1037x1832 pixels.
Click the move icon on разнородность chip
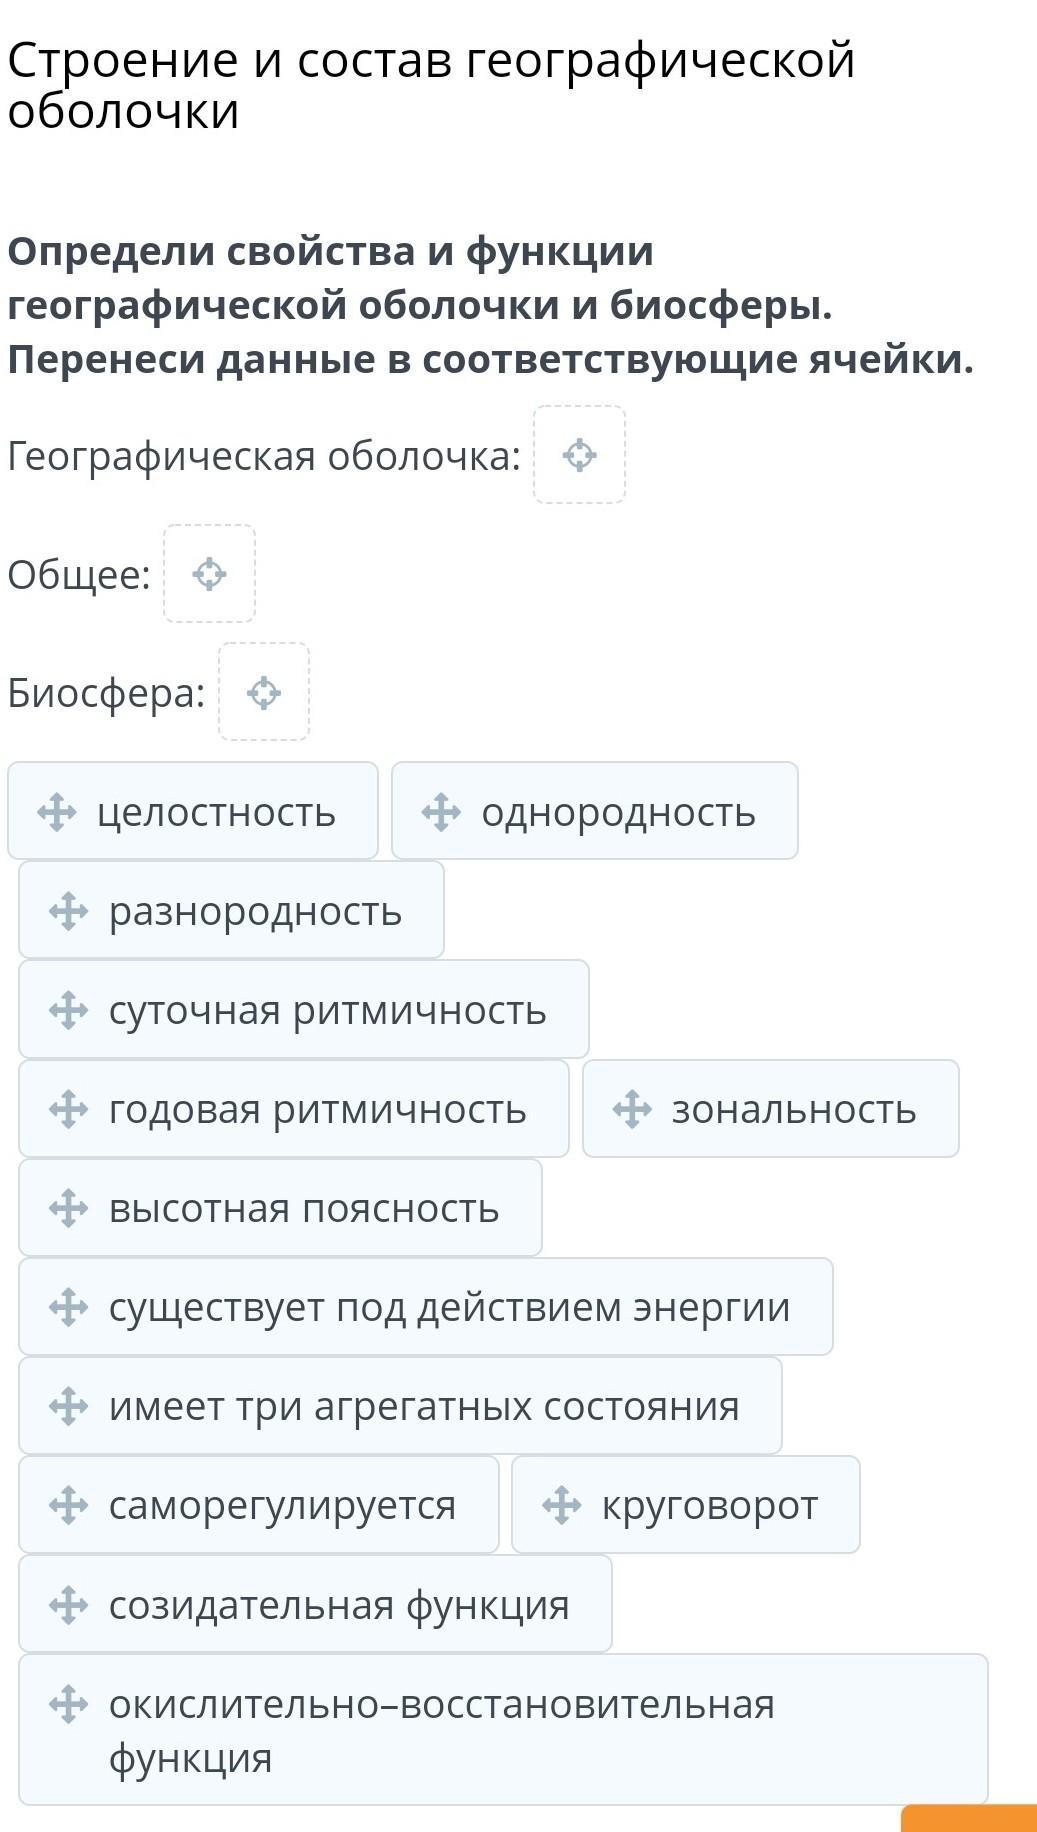[x=68, y=911]
